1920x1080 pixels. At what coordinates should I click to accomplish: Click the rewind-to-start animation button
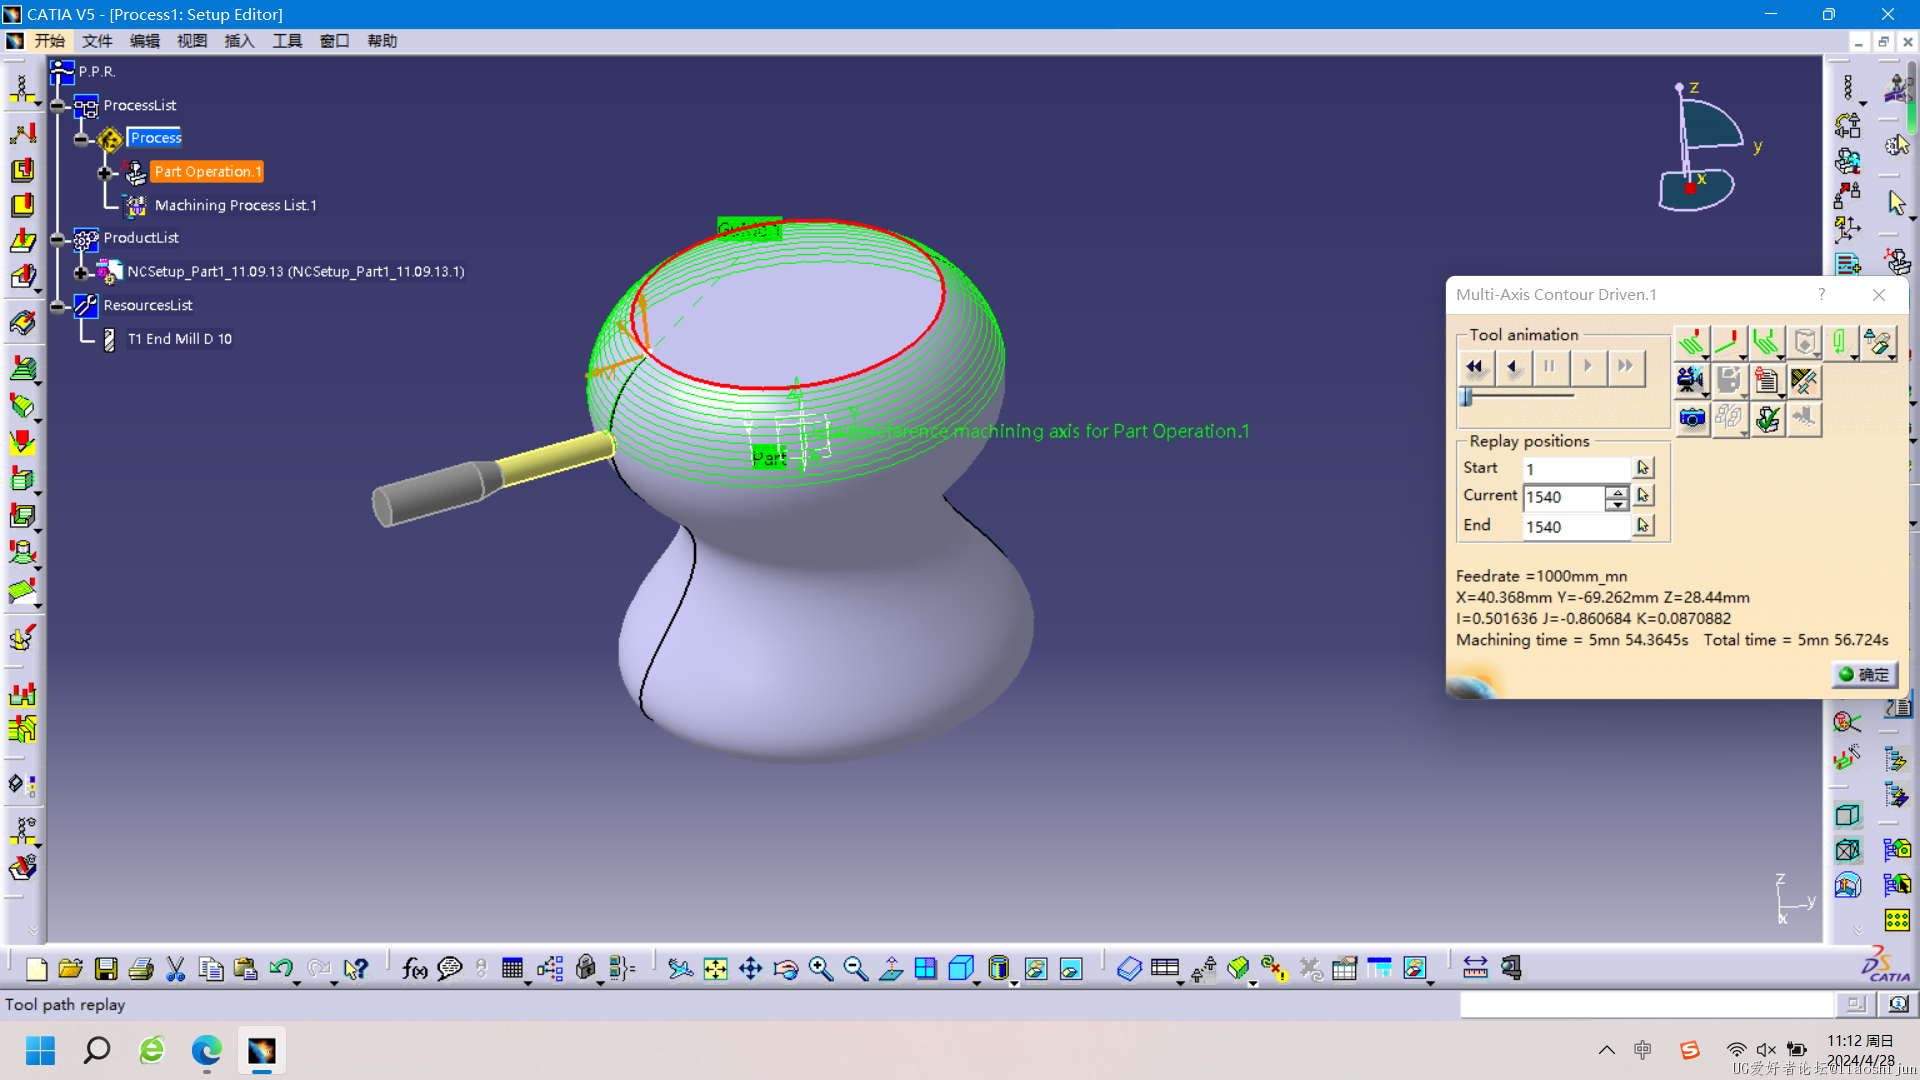(1475, 367)
